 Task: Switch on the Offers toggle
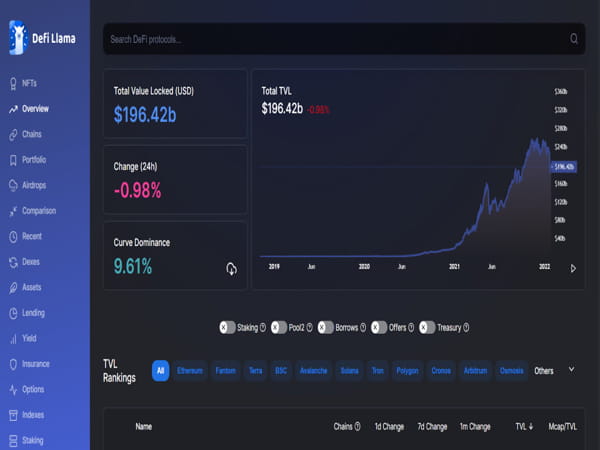(x=379, y=328)
